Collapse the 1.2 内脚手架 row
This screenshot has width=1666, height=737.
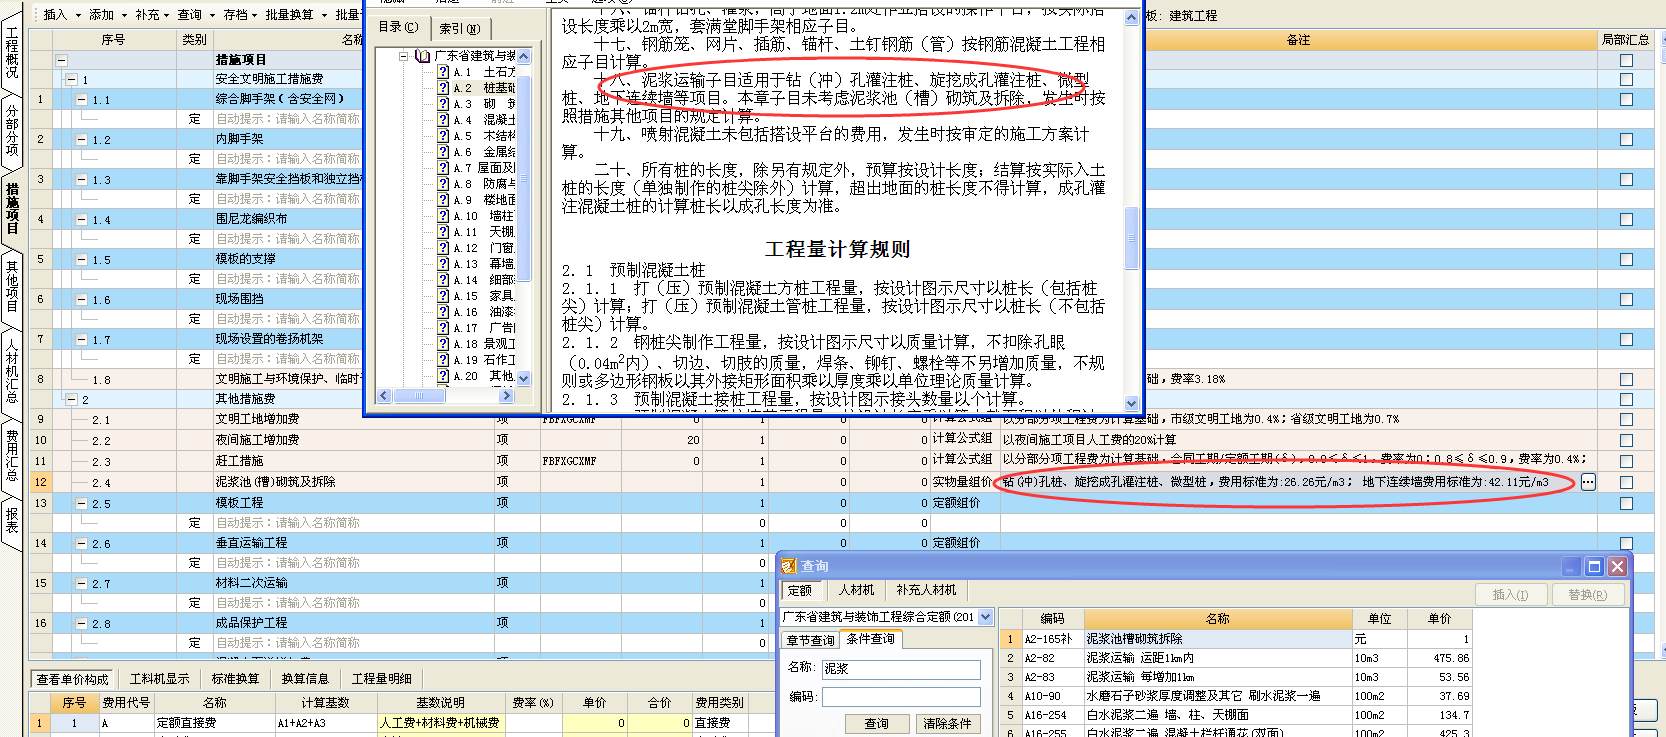(82, 140)
